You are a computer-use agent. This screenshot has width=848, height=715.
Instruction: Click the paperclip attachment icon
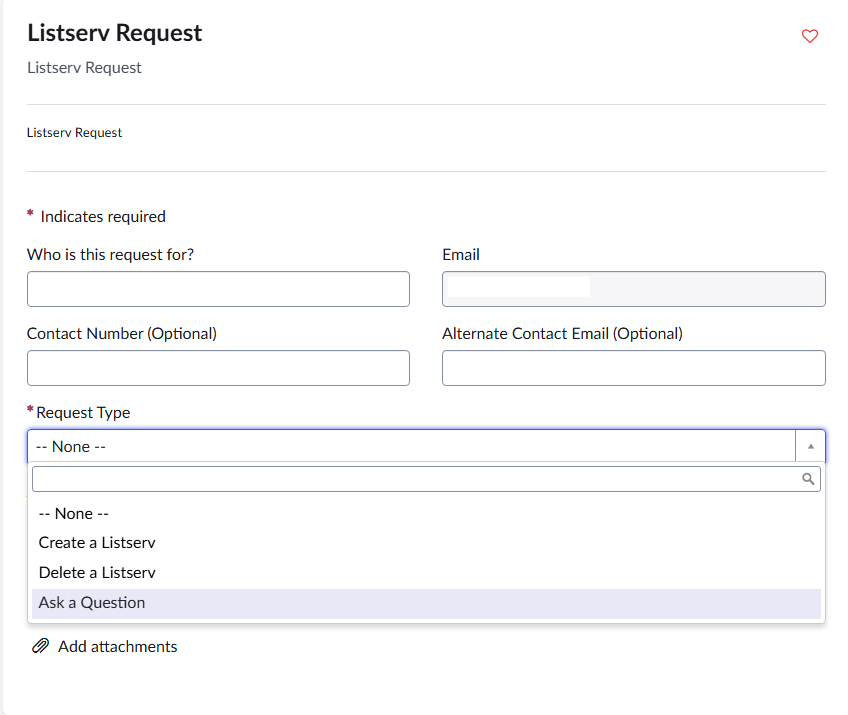click(41, 646)
